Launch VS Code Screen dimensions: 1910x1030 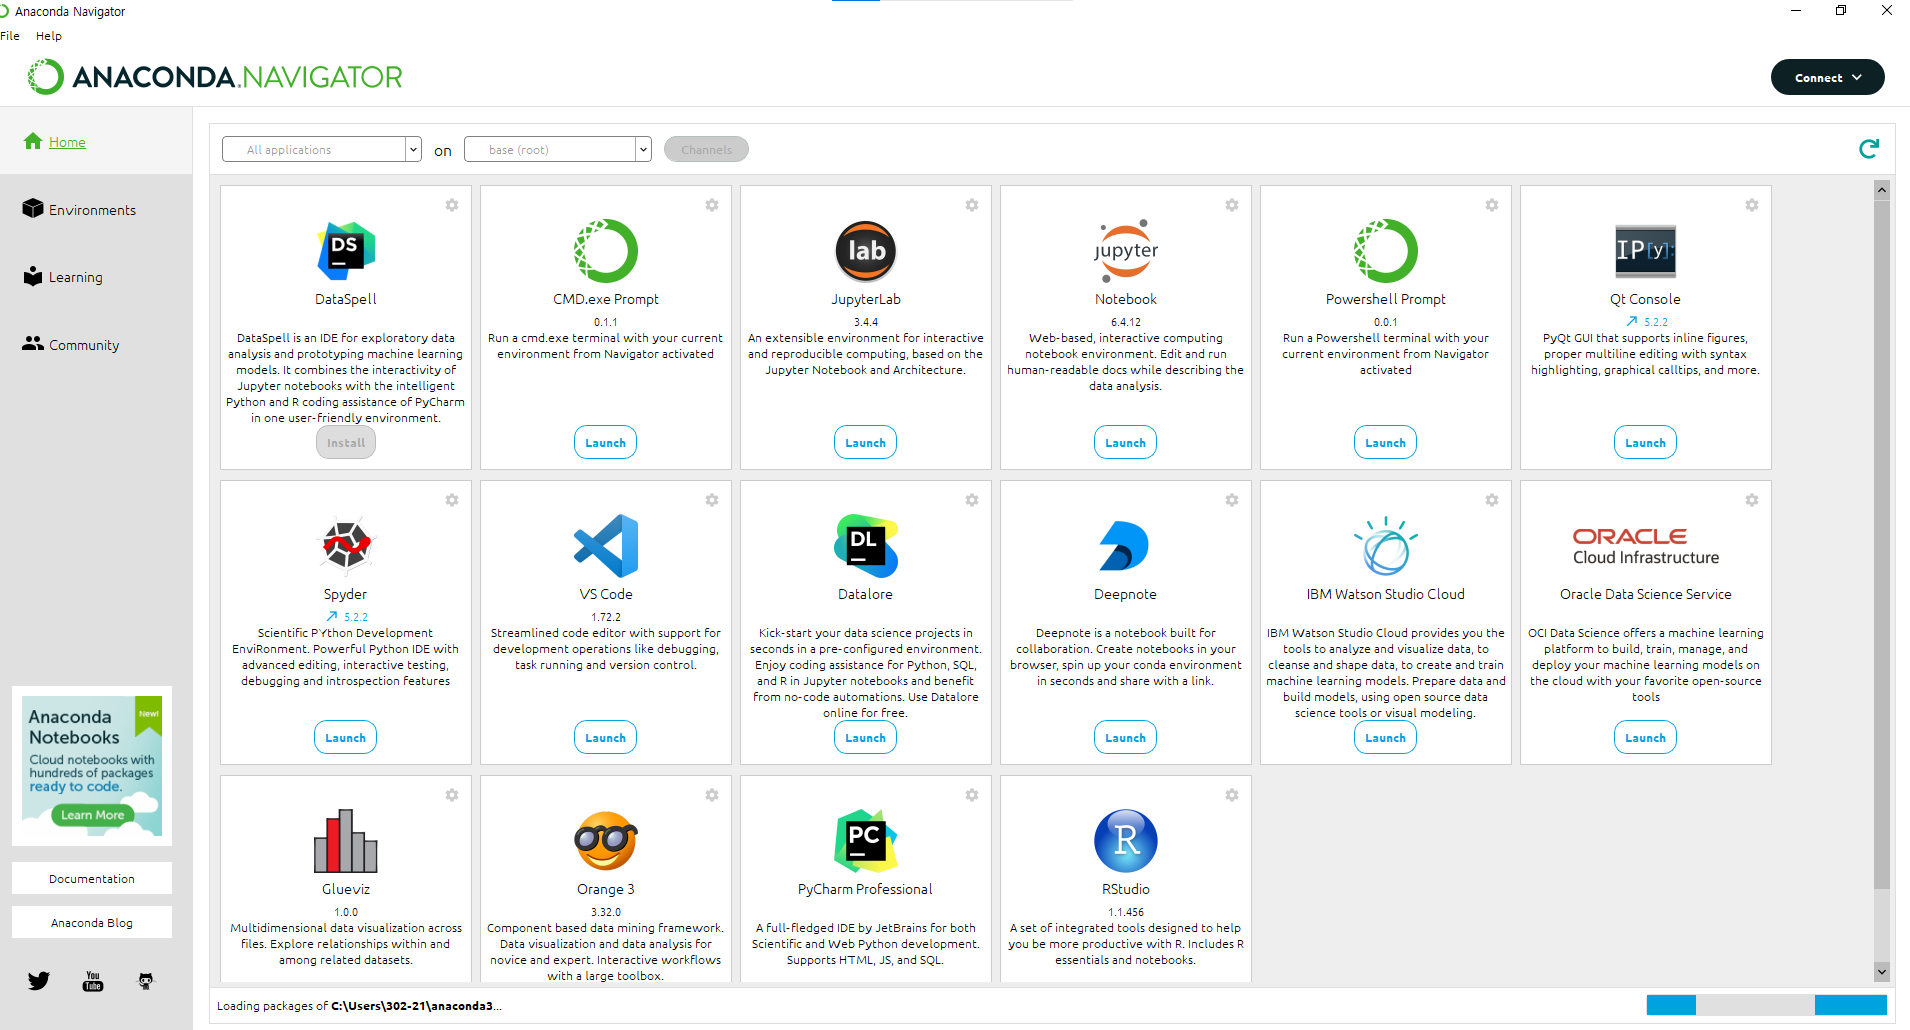tap(606, 737)
